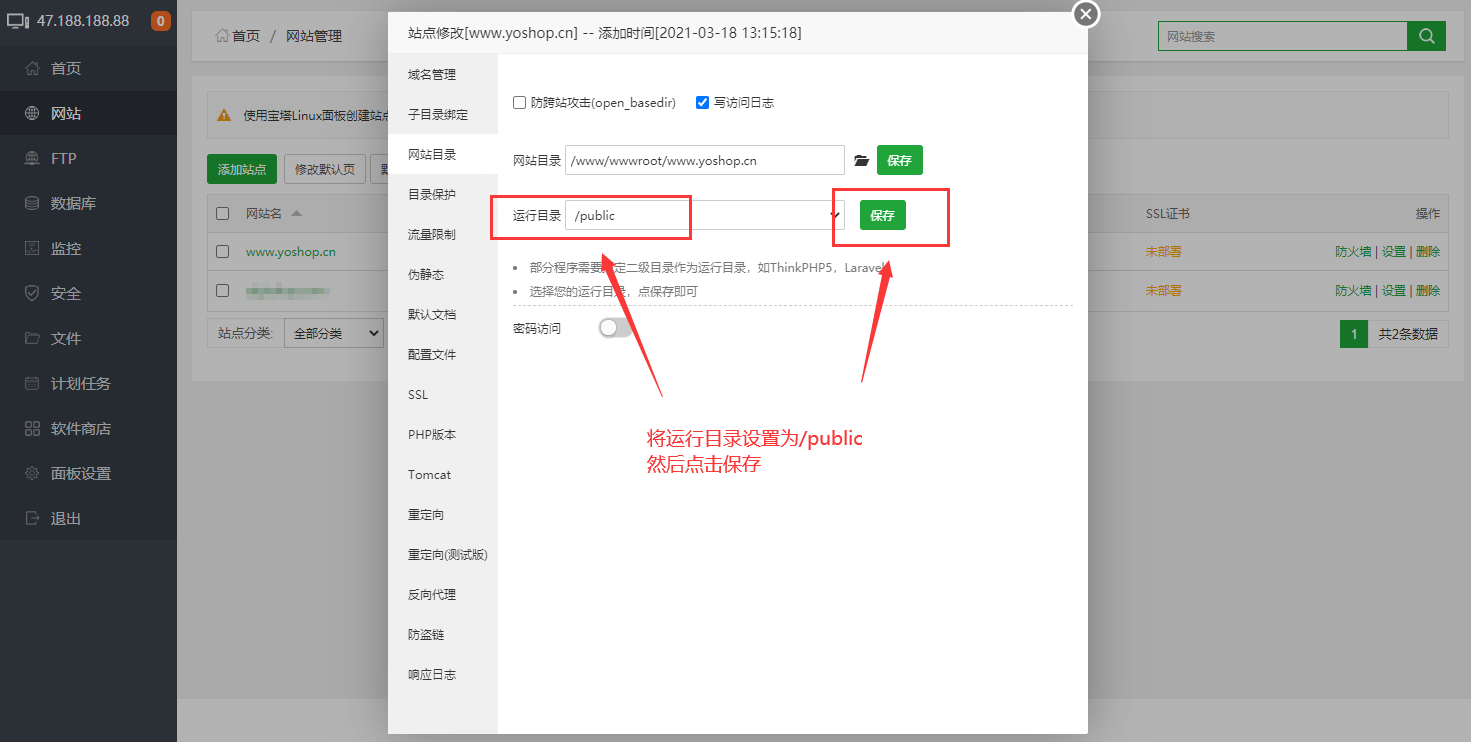
Task: Click the globe icon for 网站
Action: (x=32, y=114)
